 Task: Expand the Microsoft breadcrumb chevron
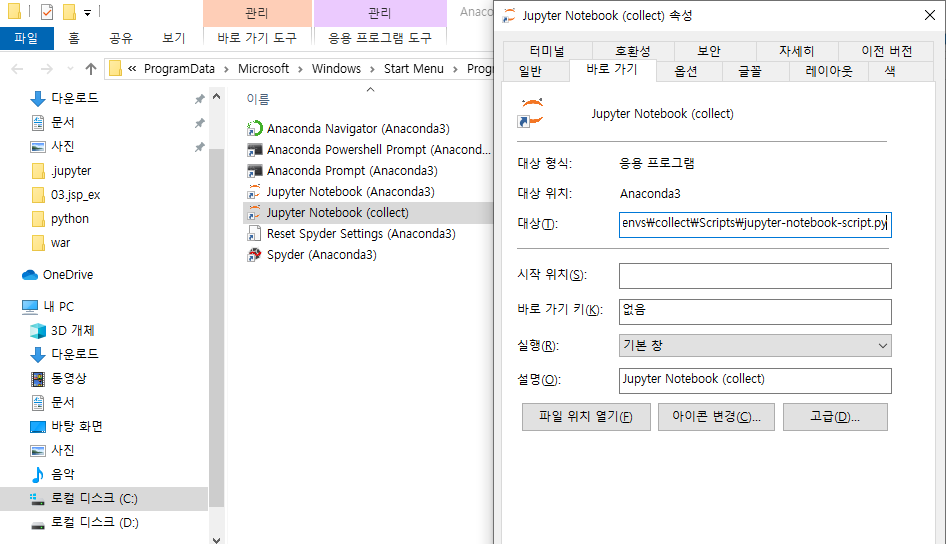pos(300,69)
